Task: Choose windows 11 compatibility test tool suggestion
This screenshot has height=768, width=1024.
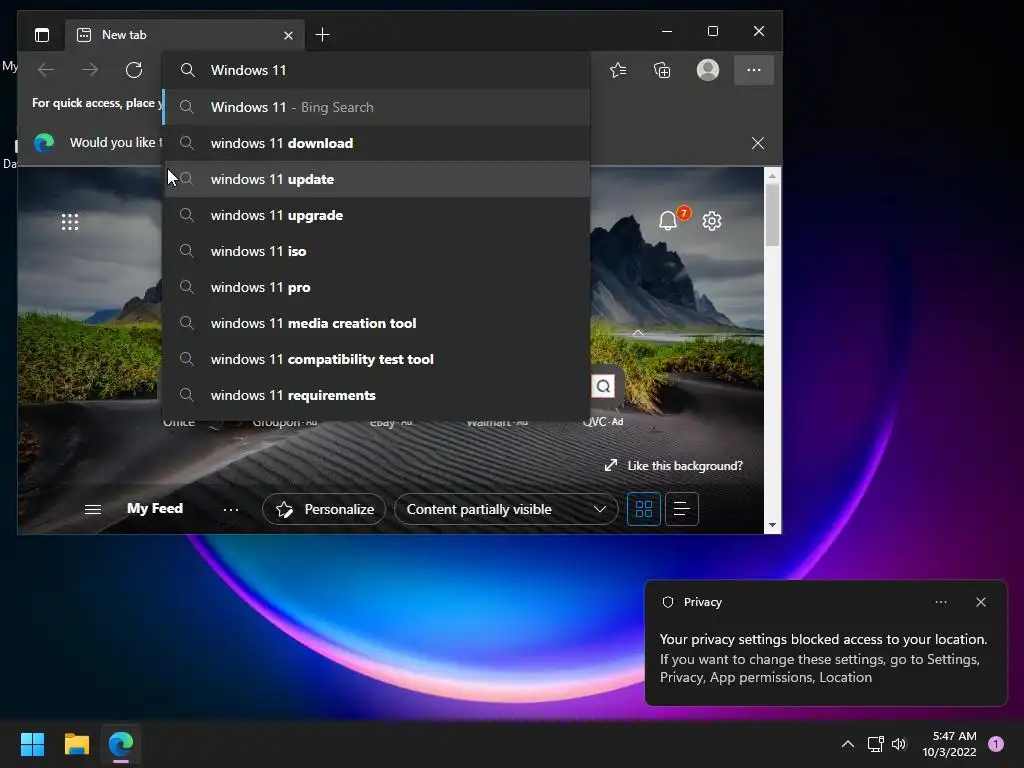Action: pos(376,359)
